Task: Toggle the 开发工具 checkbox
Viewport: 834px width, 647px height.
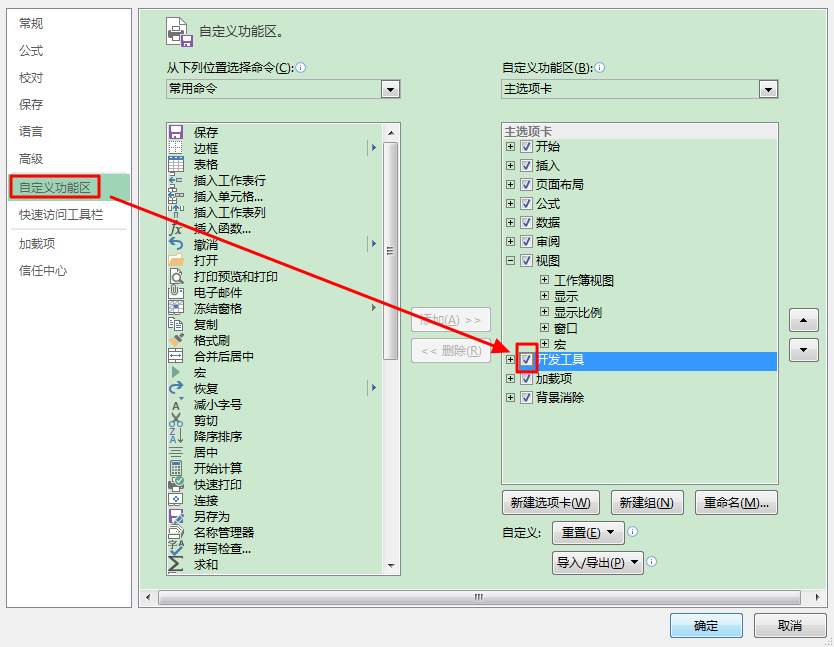Action: (526, 360)
